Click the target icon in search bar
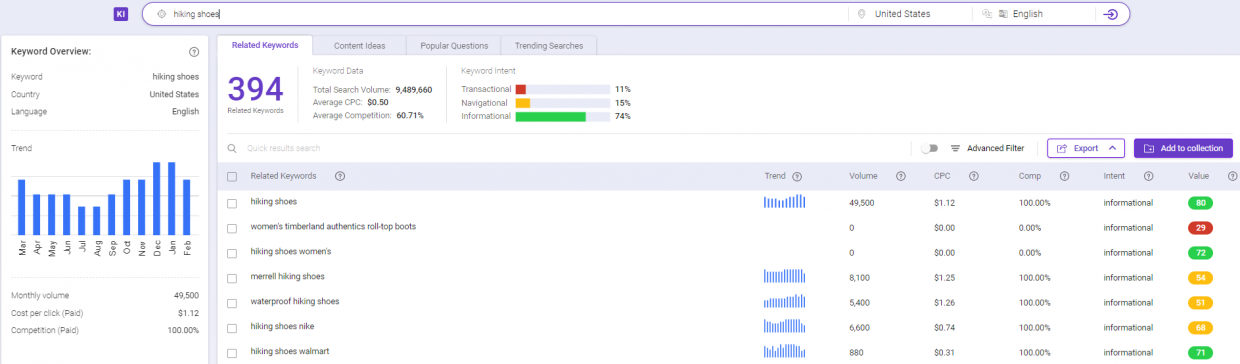This screenshot has width=1240, height=364. 161,14
